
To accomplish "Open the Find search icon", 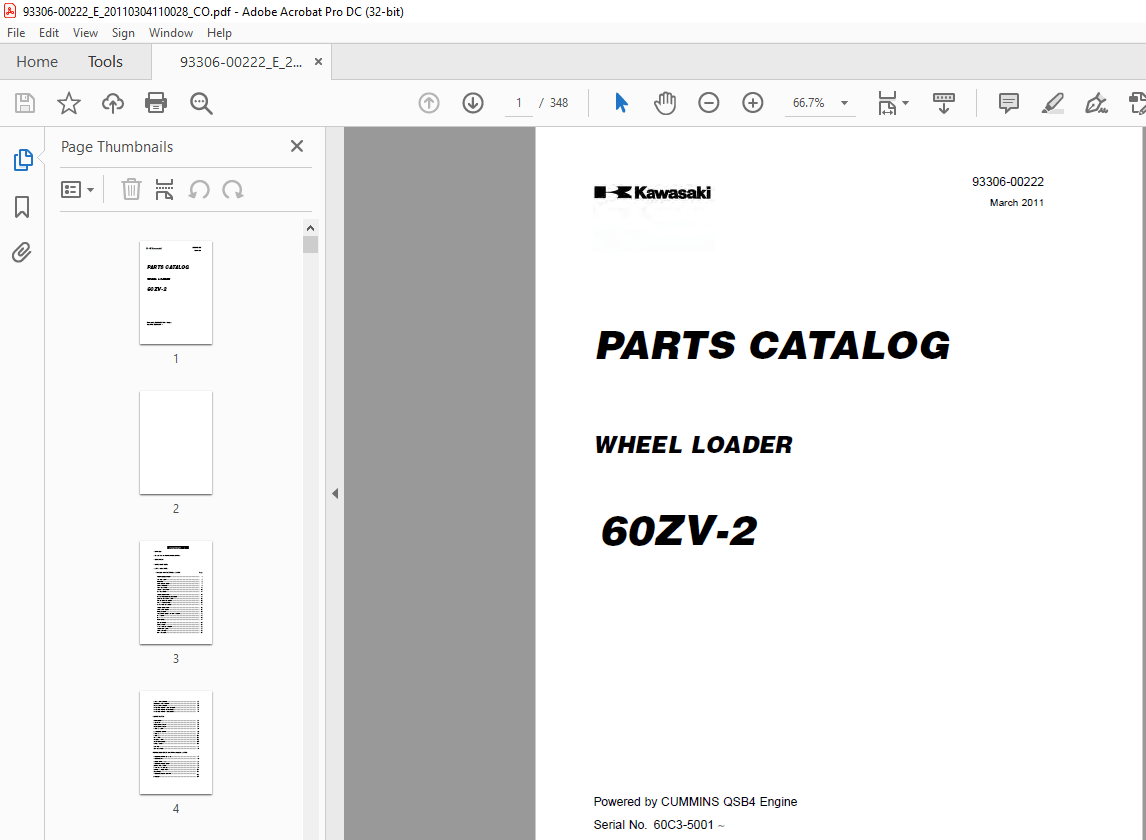I will coord(201,103).
